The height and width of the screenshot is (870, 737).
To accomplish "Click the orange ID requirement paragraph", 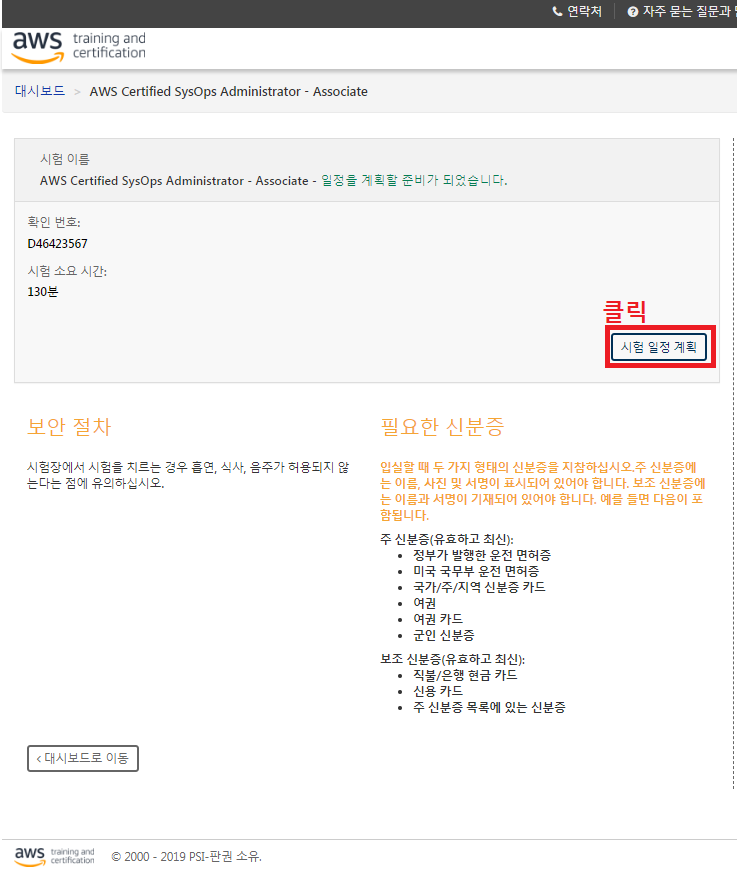I will coord(543,491).
